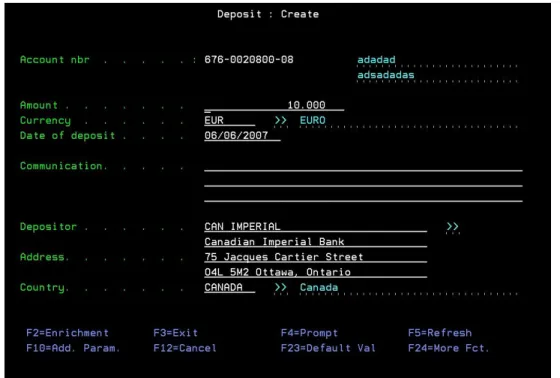Viewport: 560px width, 378px height.
Task: Click the Address label
Action: click(42, 257)
